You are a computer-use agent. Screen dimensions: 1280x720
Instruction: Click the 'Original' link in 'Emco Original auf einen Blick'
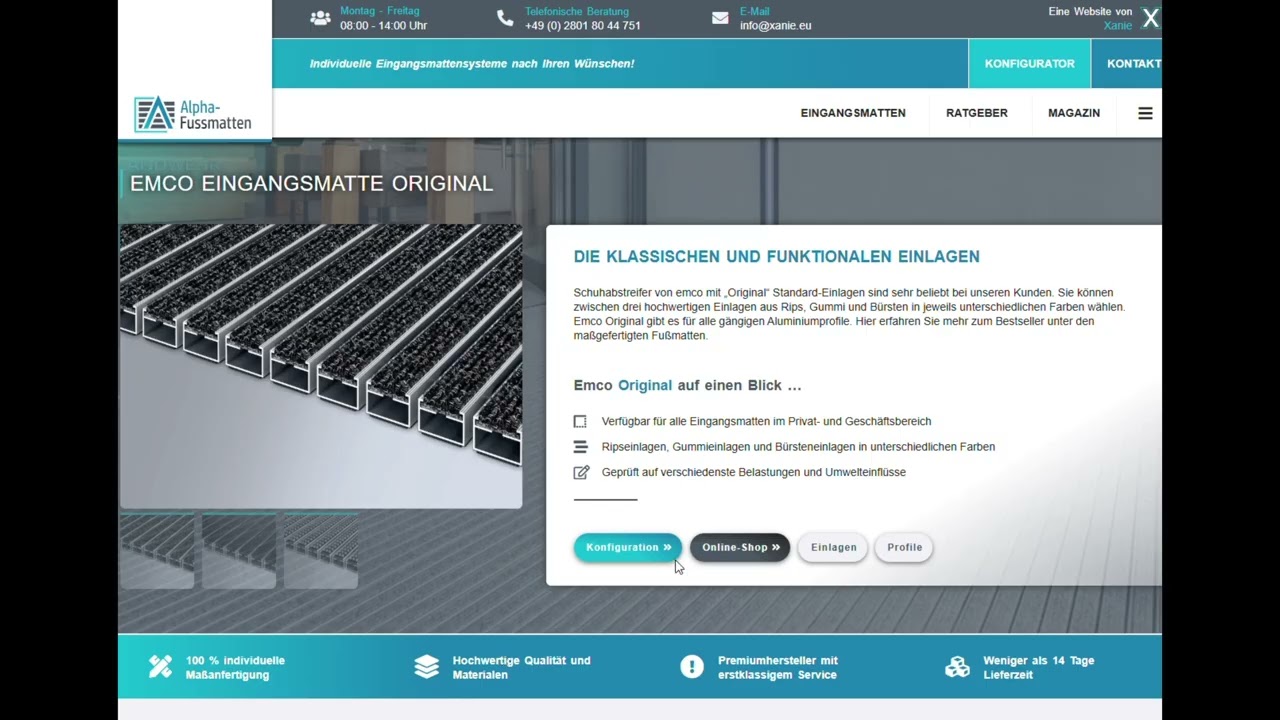point(645,386)
